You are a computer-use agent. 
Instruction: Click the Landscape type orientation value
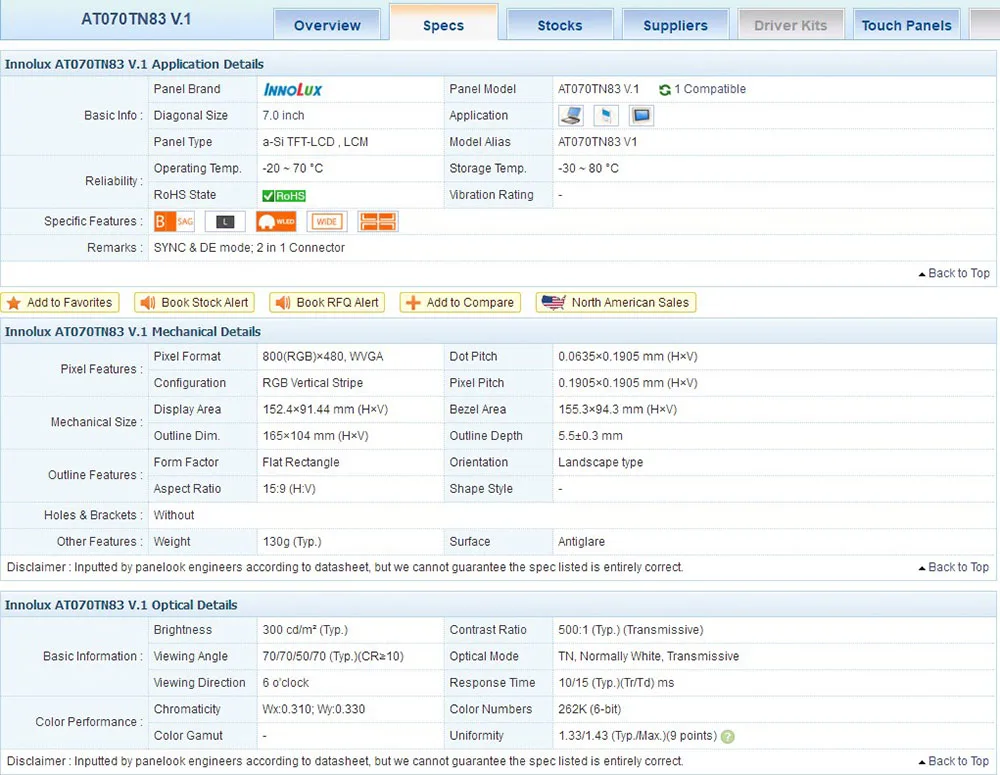(x=601, y=462)
